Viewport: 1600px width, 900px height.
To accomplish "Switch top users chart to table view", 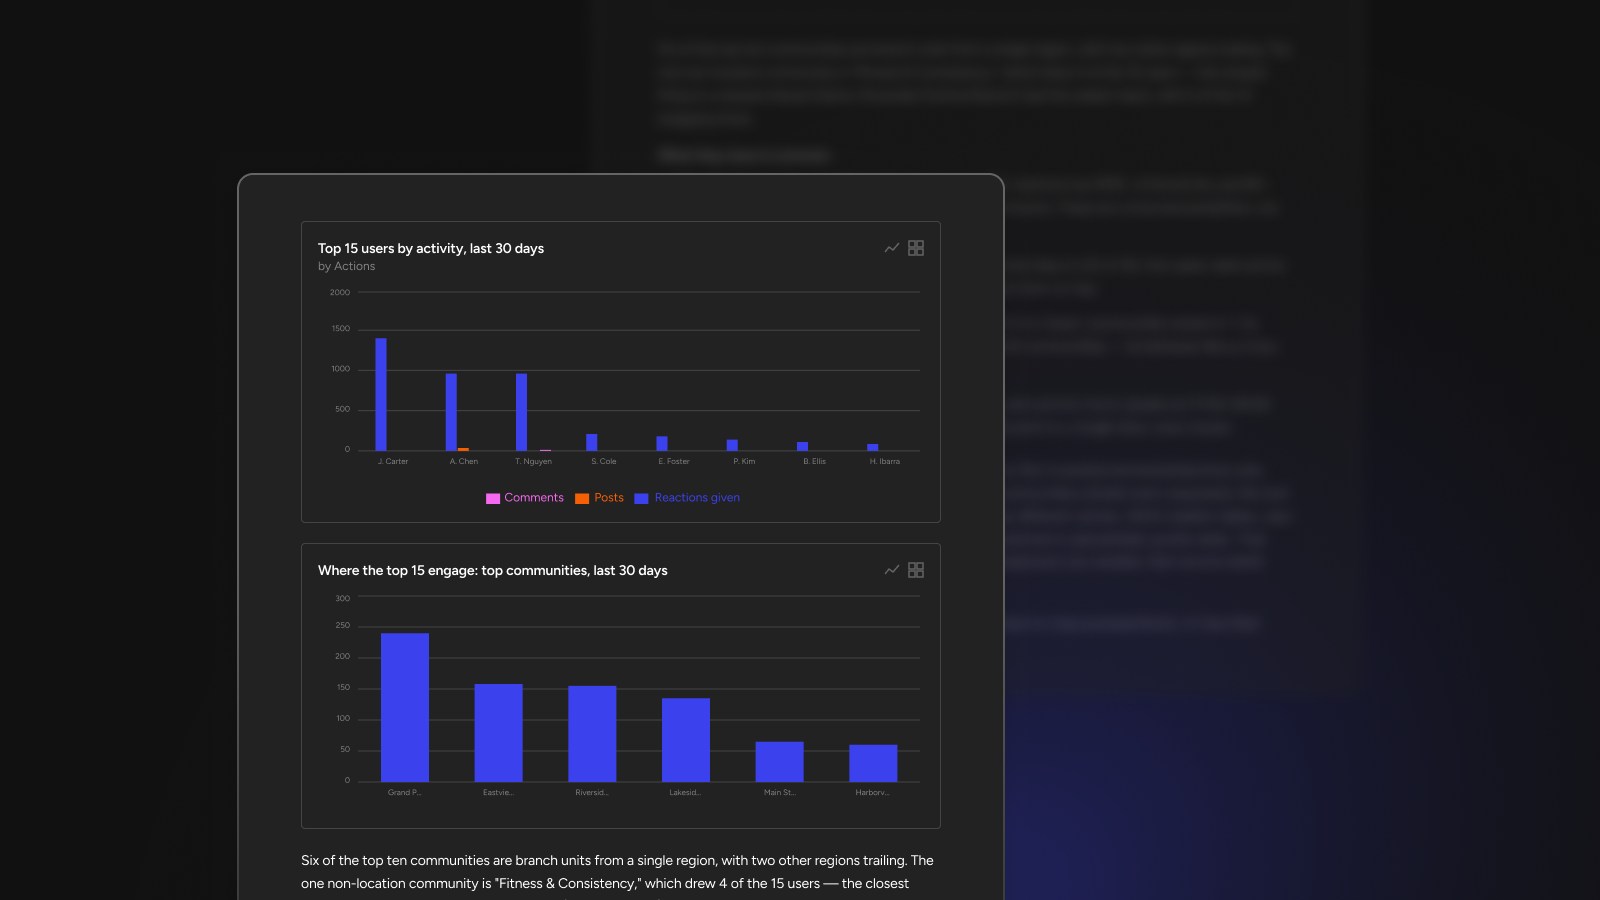I will (x=916, y=248).
